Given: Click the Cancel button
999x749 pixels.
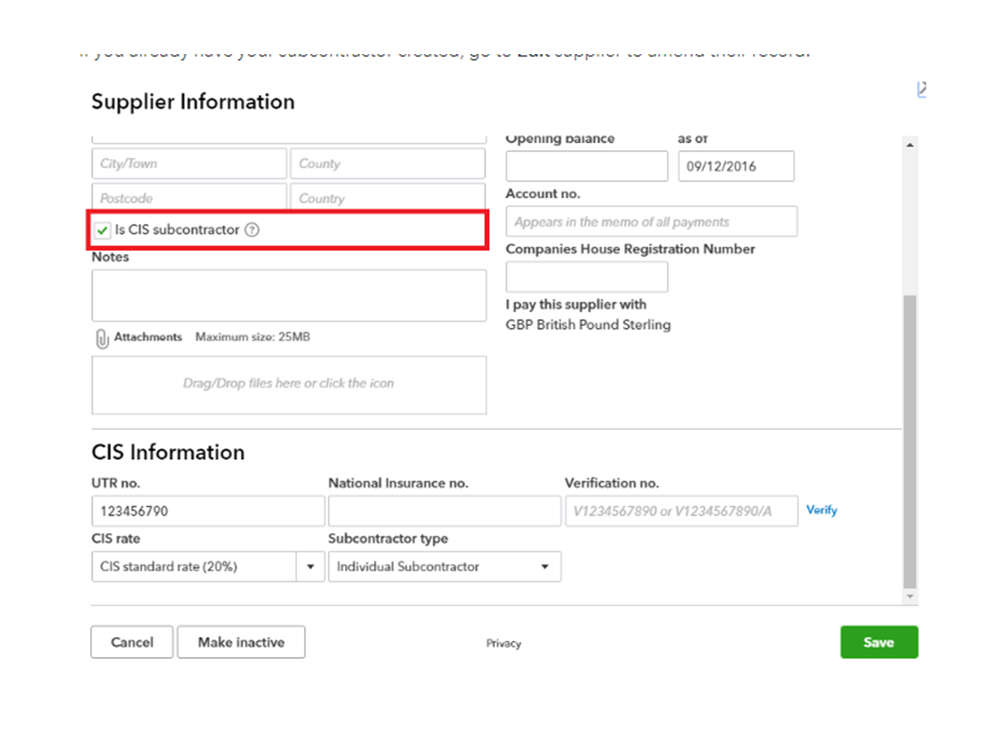Looking at the screenshot, I should click(x=131, y=642).
